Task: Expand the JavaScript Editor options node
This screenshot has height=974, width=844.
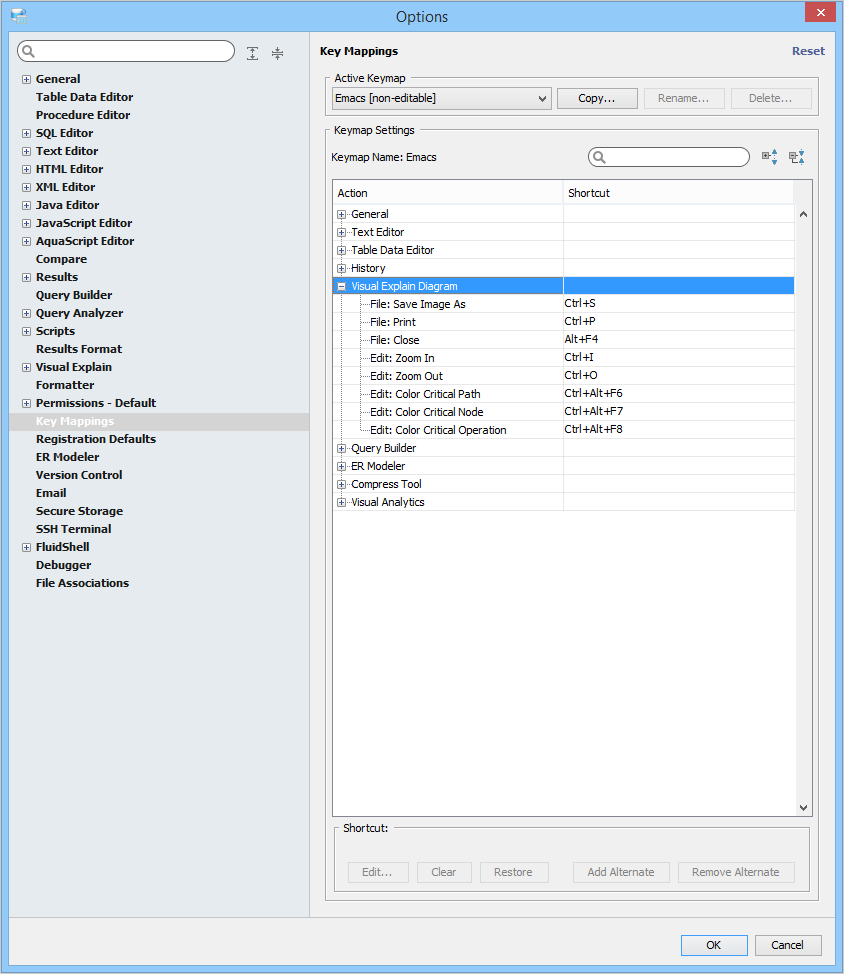Action: click(26, 224)
